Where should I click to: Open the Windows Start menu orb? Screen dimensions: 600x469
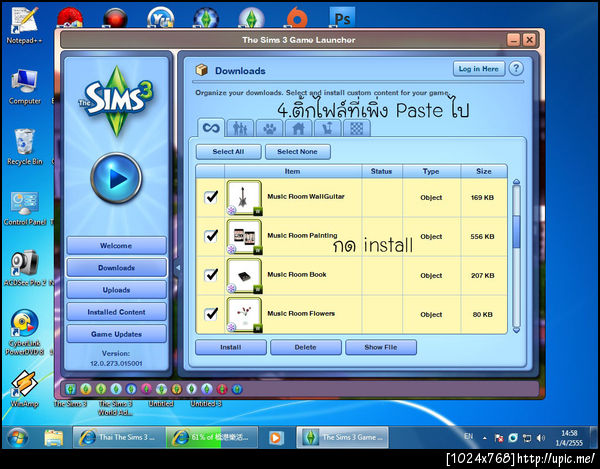coord(18,438)
